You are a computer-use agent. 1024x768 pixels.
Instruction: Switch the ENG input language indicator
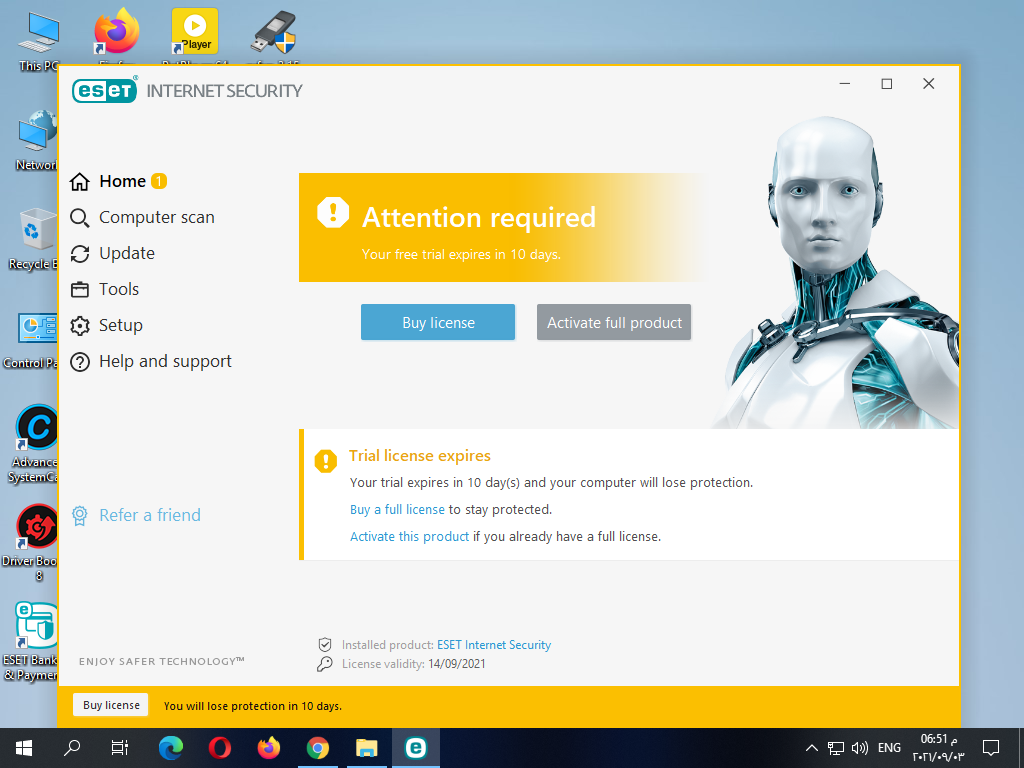click(889, 748)
